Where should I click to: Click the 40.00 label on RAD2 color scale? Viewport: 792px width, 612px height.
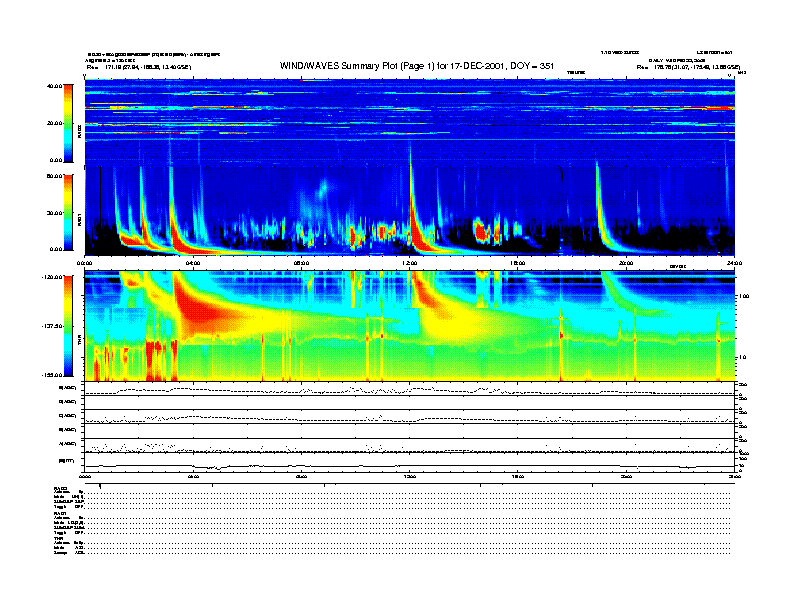[54, 86]
